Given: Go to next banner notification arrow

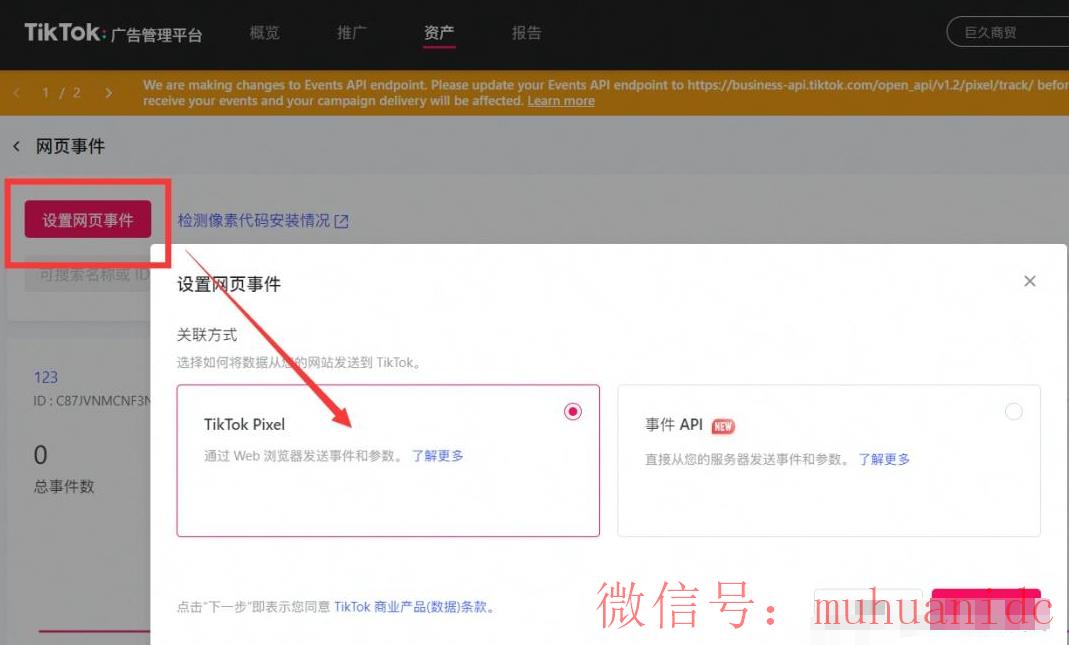Looking at the screenshot, I should [x=108, y=93].
